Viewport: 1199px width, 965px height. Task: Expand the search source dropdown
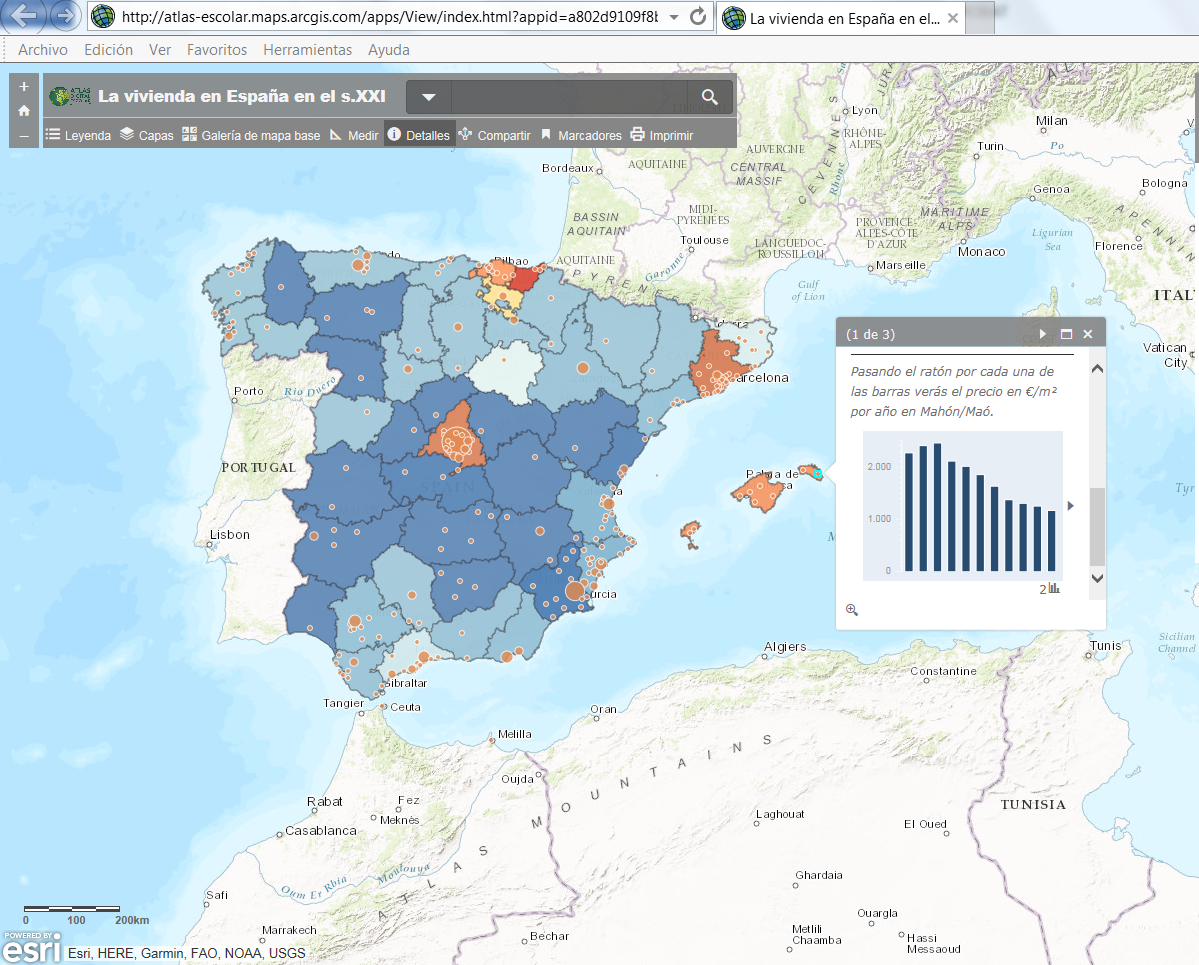[429, 96]
